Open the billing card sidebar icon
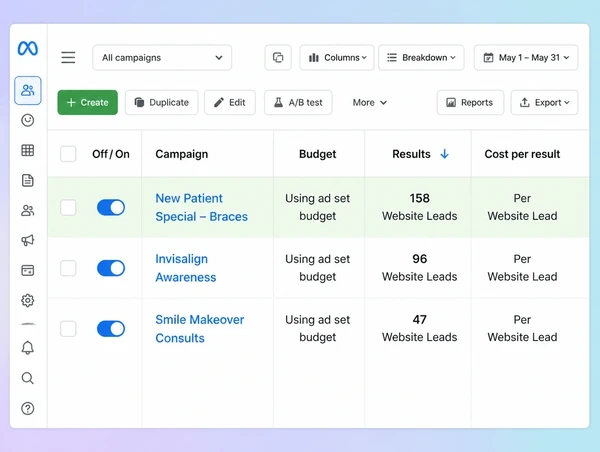Image resolution: width=600 pixels, height=452 pixels. [x=28, y=271]
